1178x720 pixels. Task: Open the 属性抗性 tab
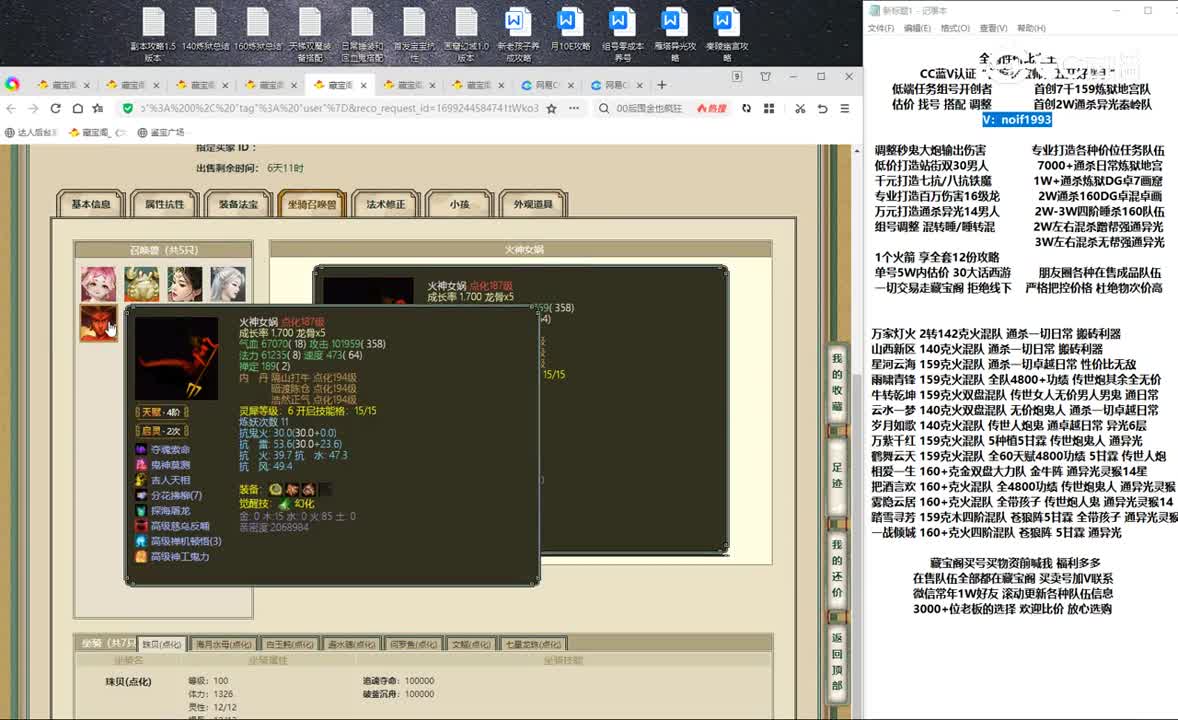[x=165, y=204]
